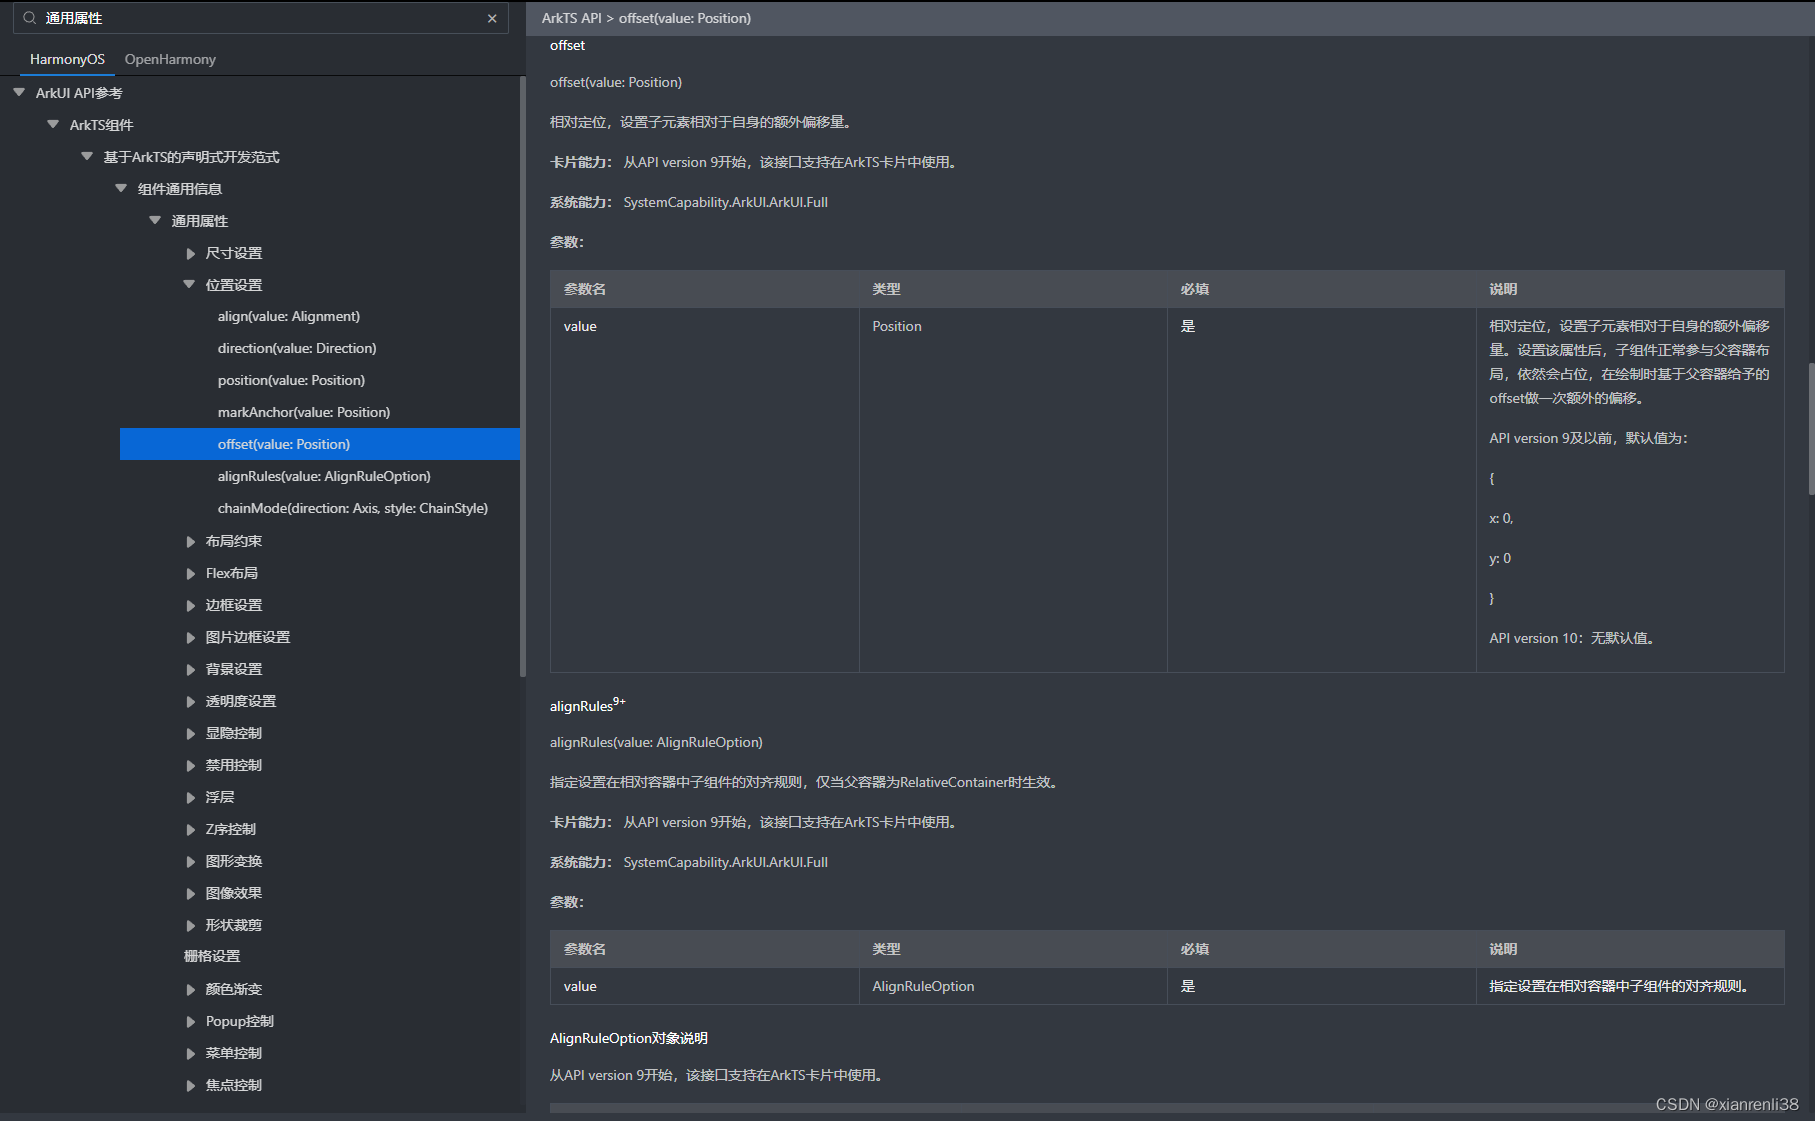
Task: Open chainMode(direction: Axis, style: ChainStyle) item
Action: [x=353, y=508]
